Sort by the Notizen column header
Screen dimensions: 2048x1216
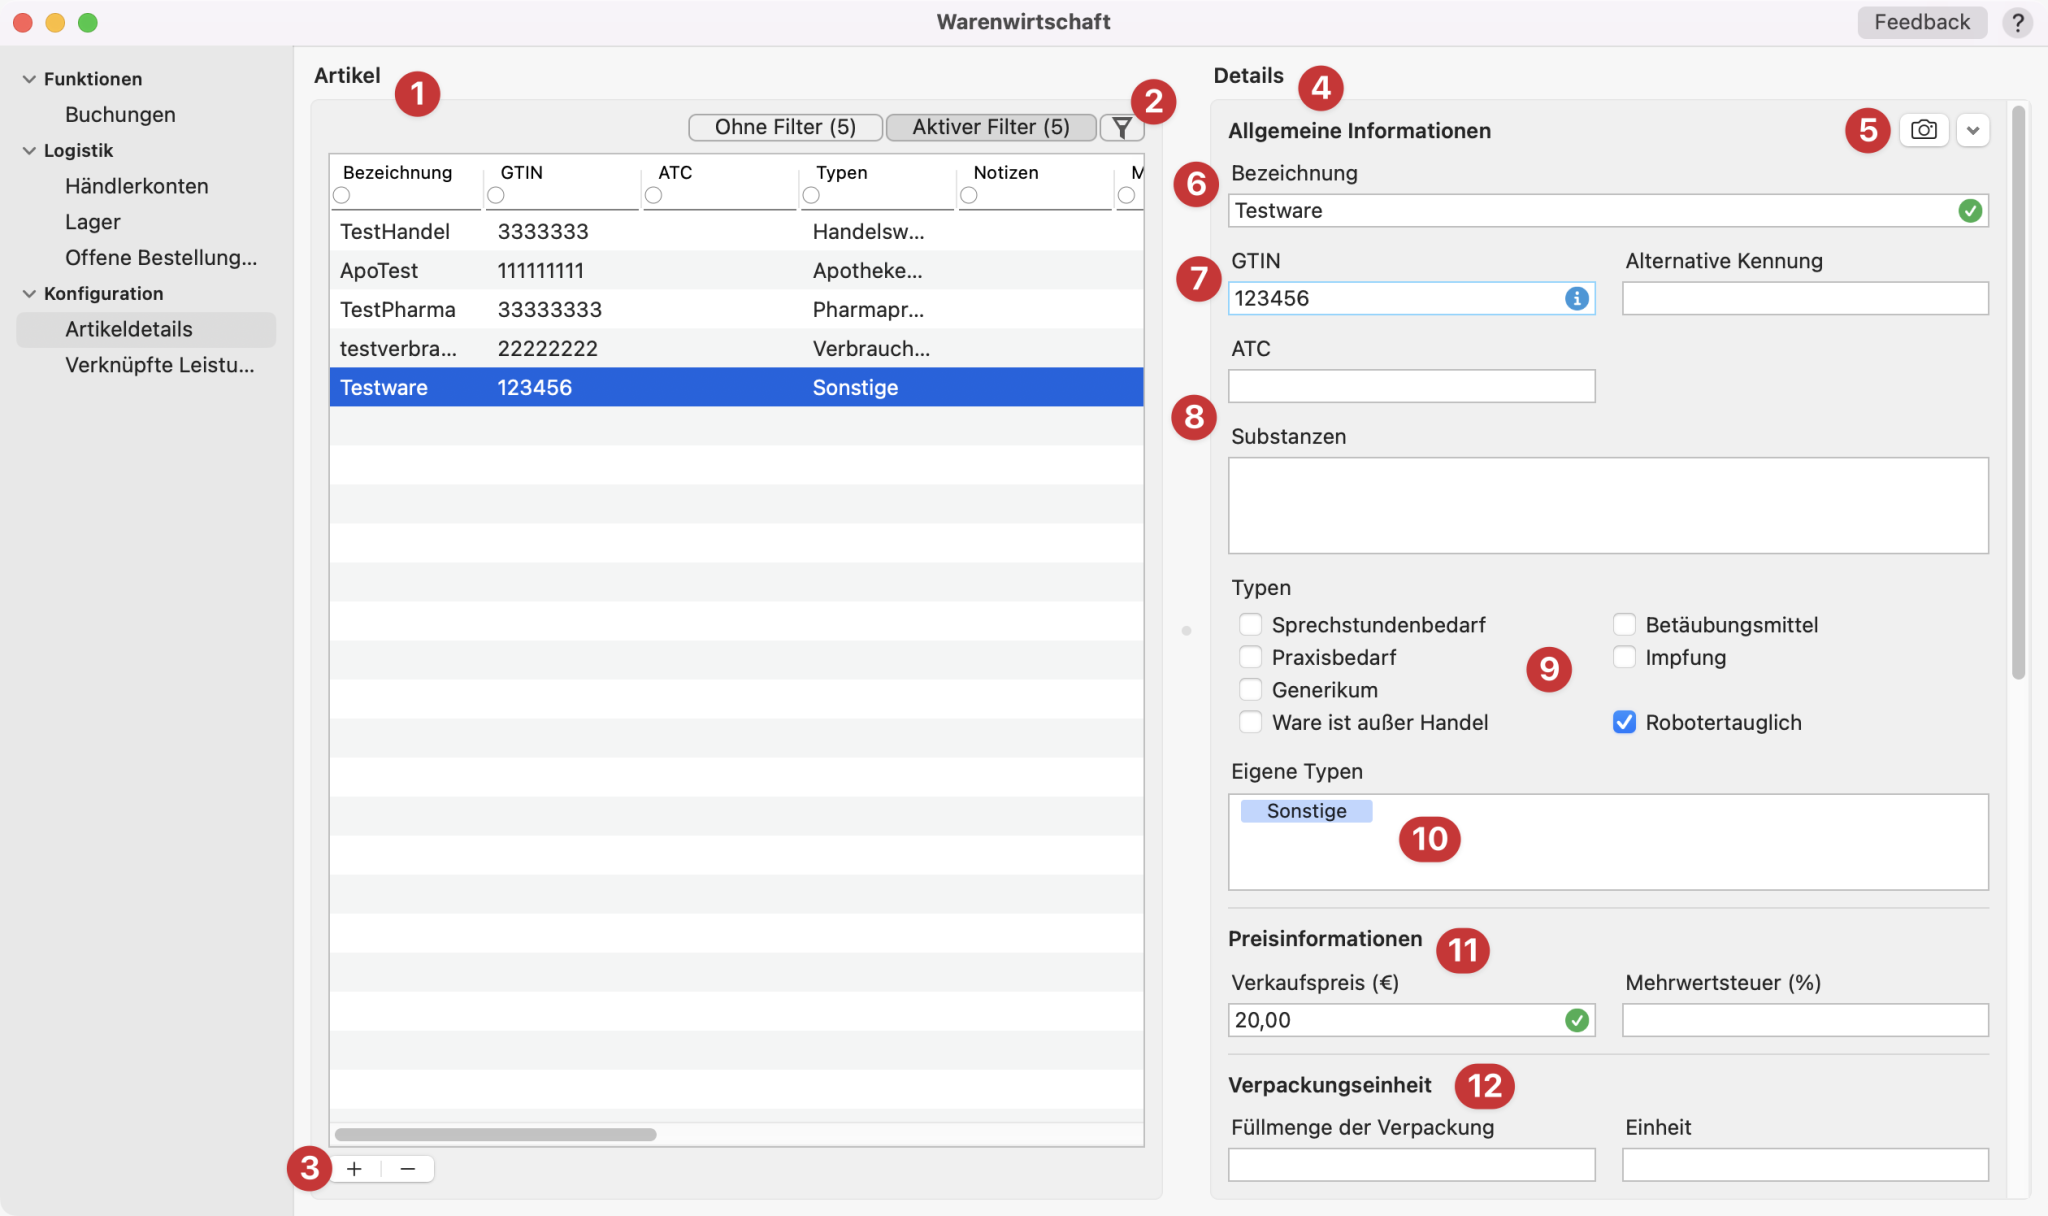click(1006, 172)
